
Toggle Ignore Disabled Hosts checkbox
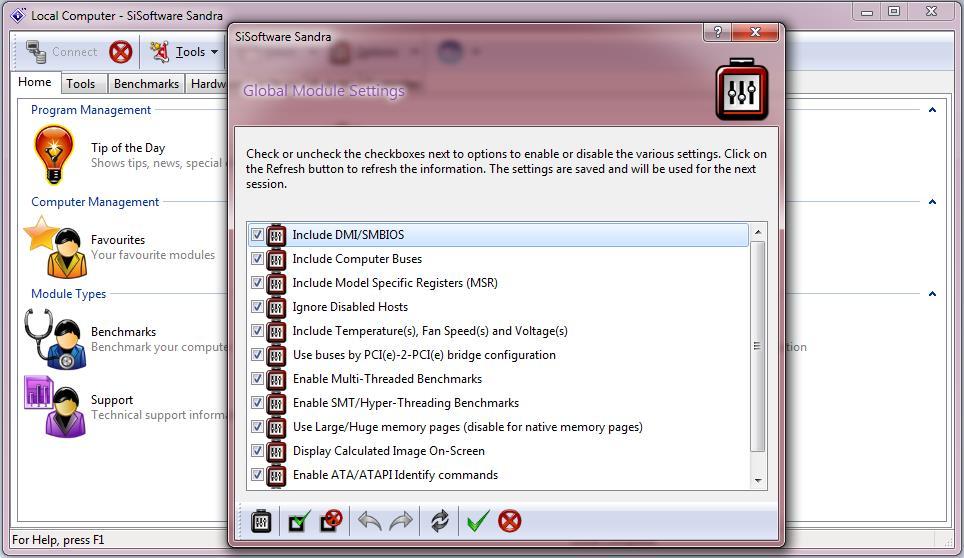[257, 307]
